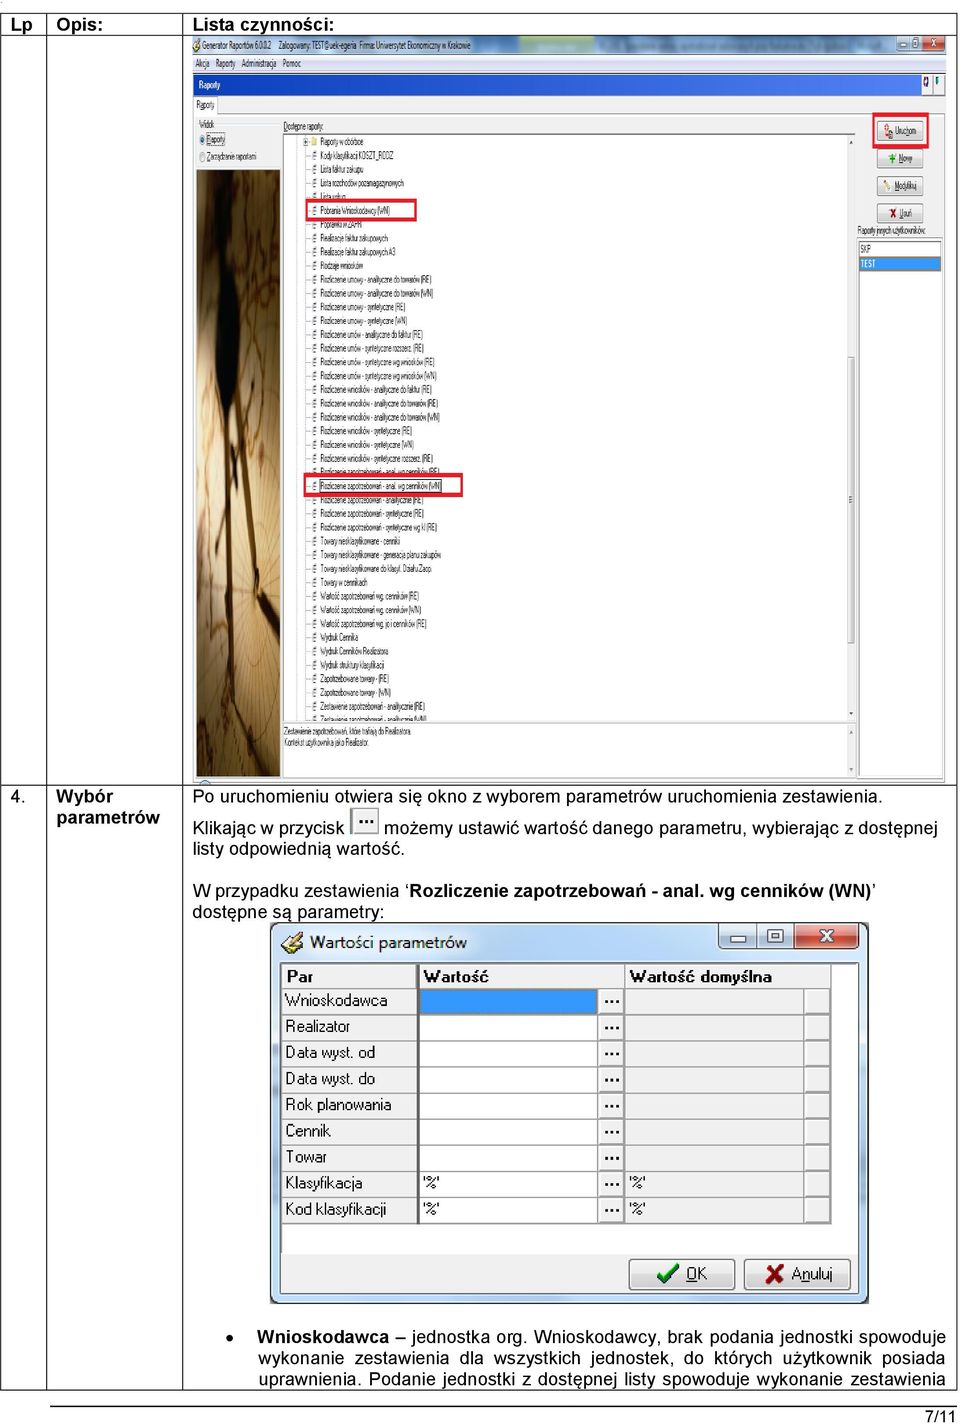Select report Lista faktur zakupu
This screenshot has height=1424, width=960.
[342, 170]
